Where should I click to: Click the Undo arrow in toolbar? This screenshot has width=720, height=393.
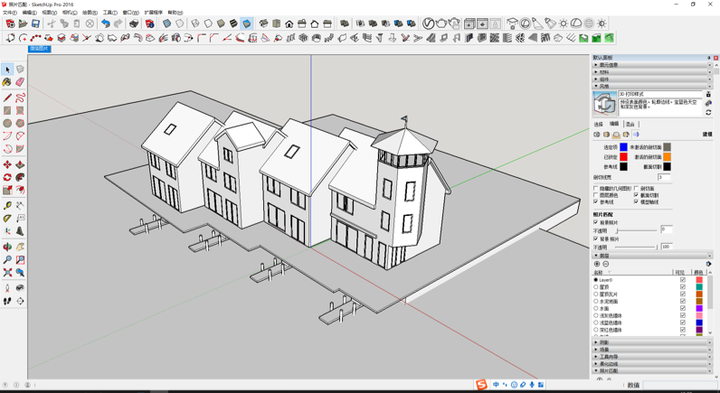click(106, 23)
